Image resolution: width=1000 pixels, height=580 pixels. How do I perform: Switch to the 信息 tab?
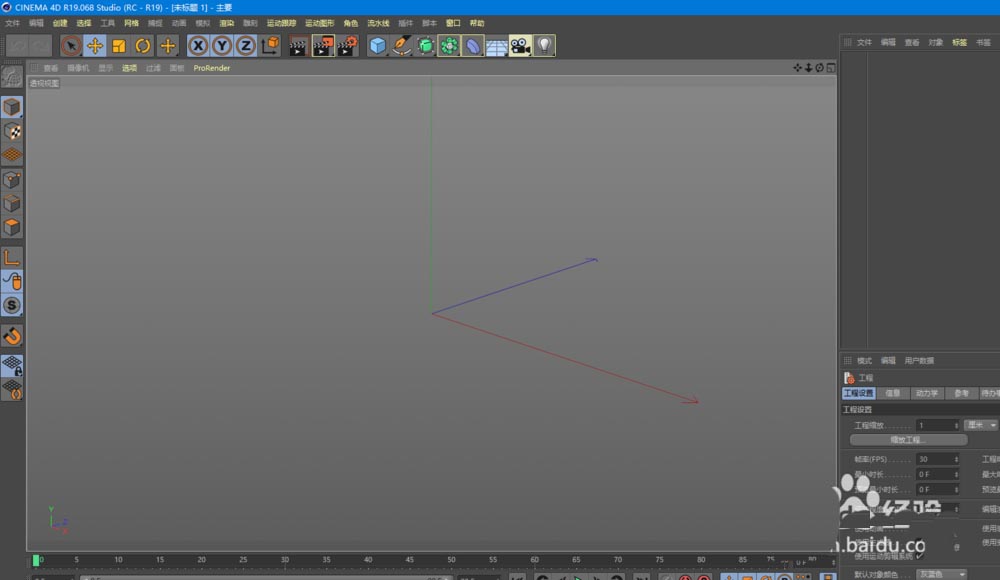coord(893,392)
